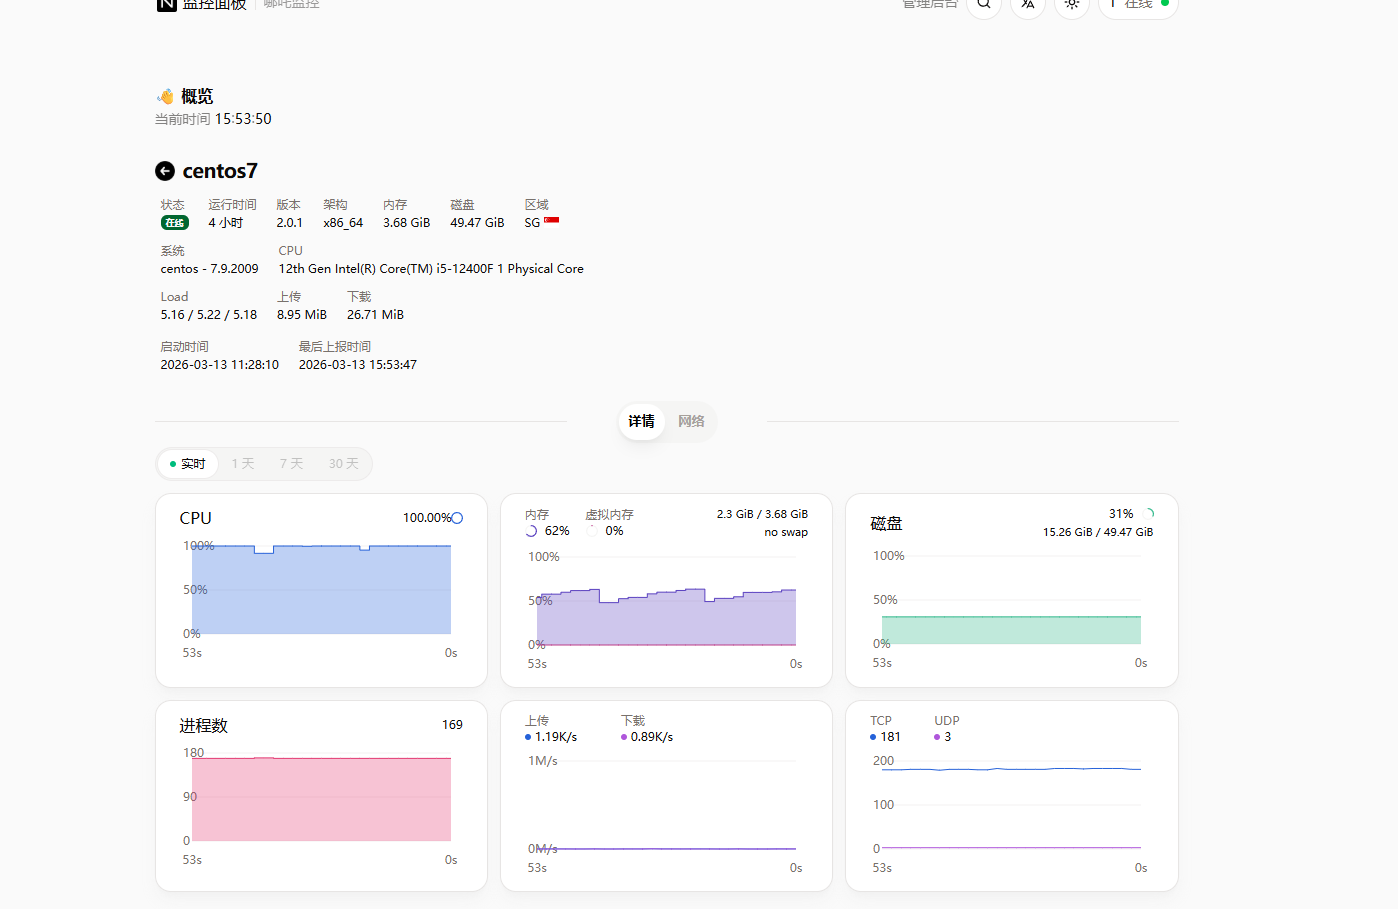
Task: Switch to the 网络 tab
Action: (x=691, y=422)
